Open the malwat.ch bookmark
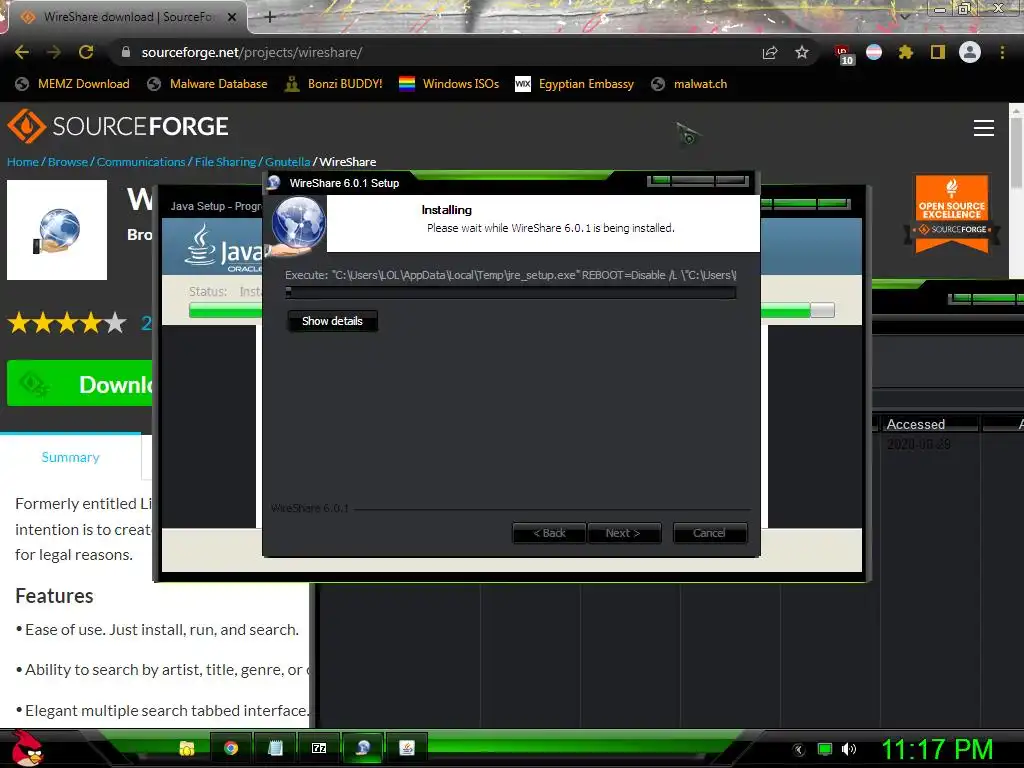The width and height of the screenshot is (1024, 768). tap(689, 84)
